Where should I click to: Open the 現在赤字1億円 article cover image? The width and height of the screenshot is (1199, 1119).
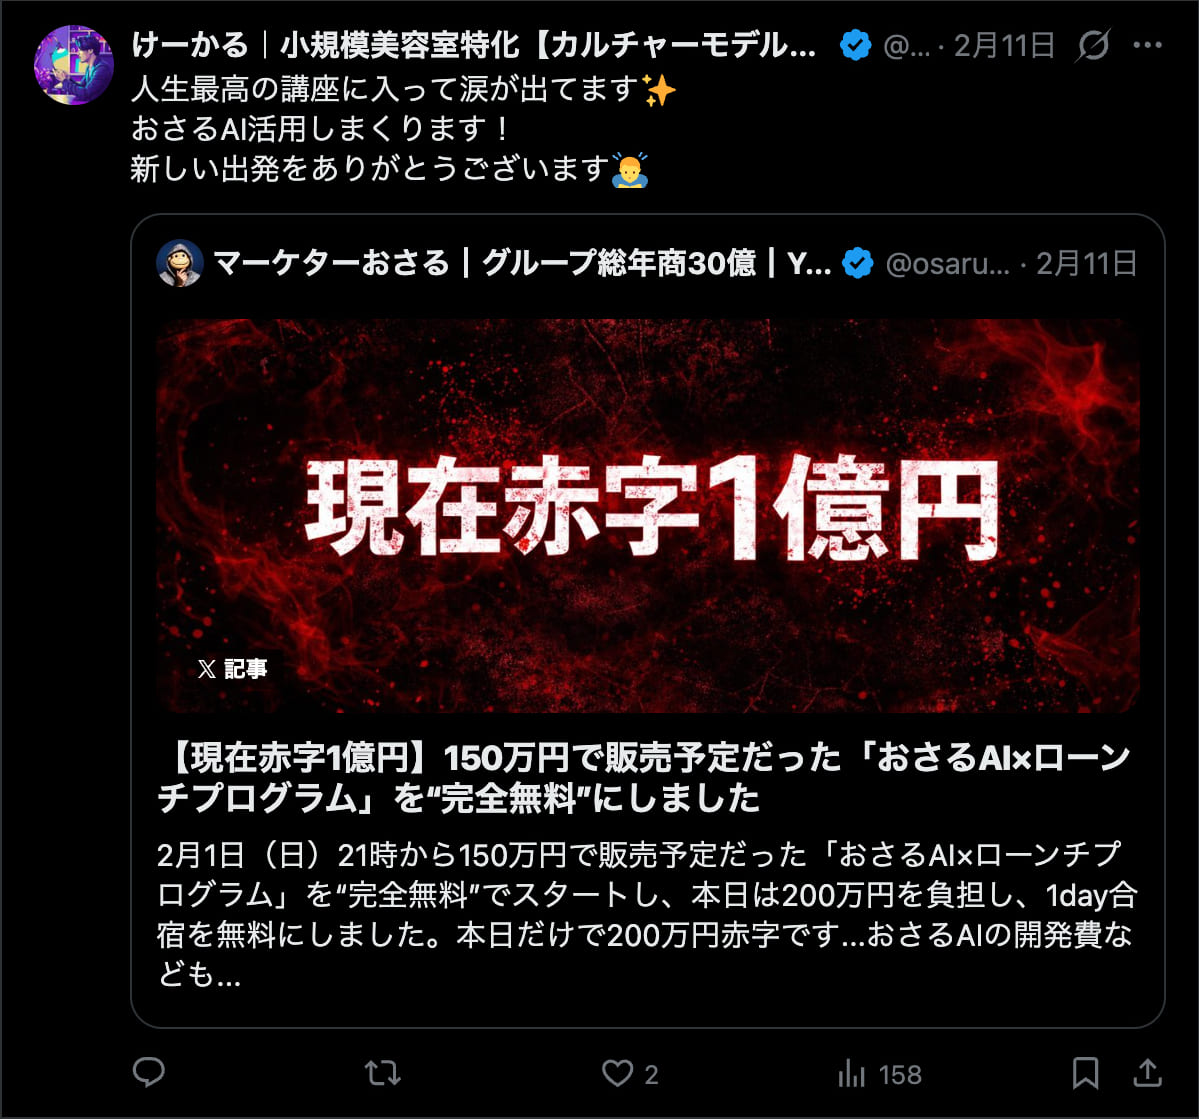(x=648, y=516)
